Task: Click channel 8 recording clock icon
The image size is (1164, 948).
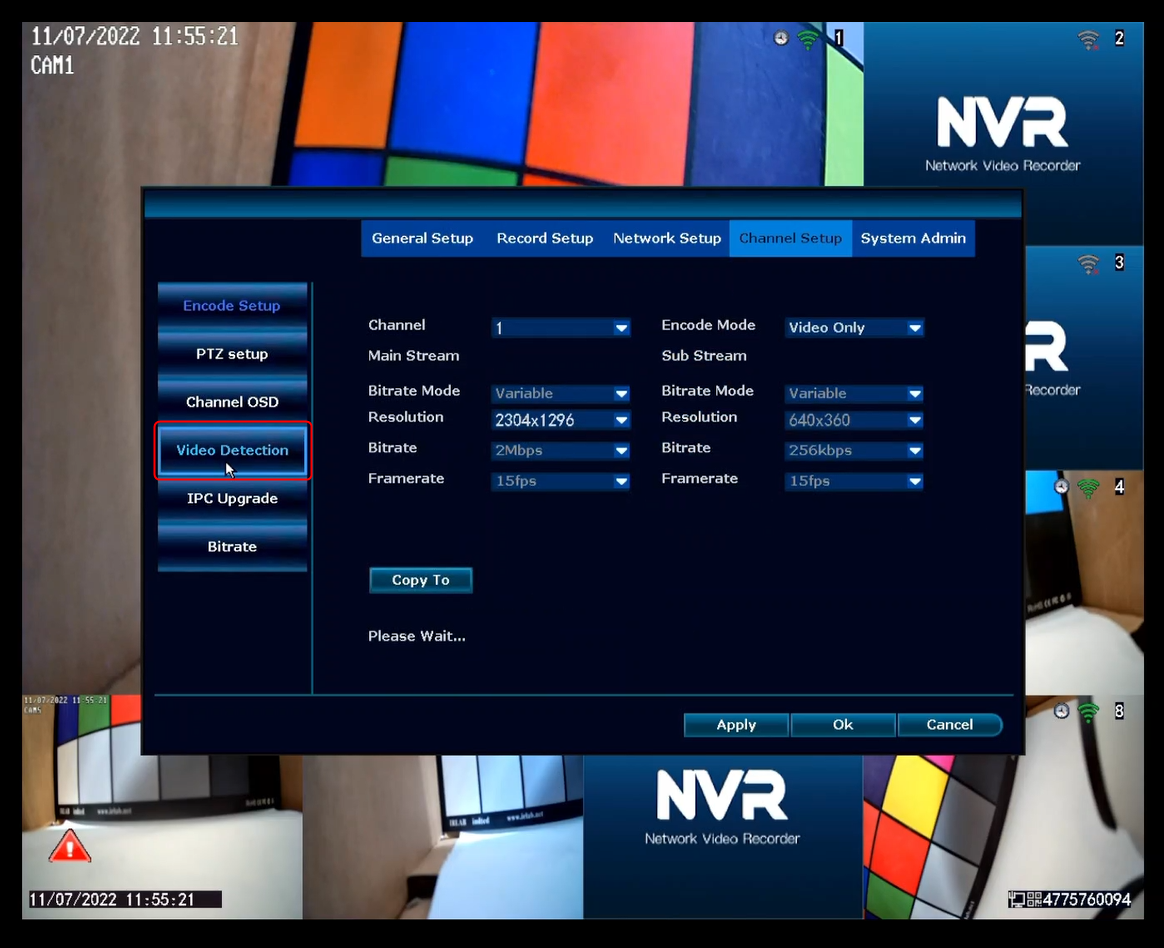Action: coord(1062,711)
